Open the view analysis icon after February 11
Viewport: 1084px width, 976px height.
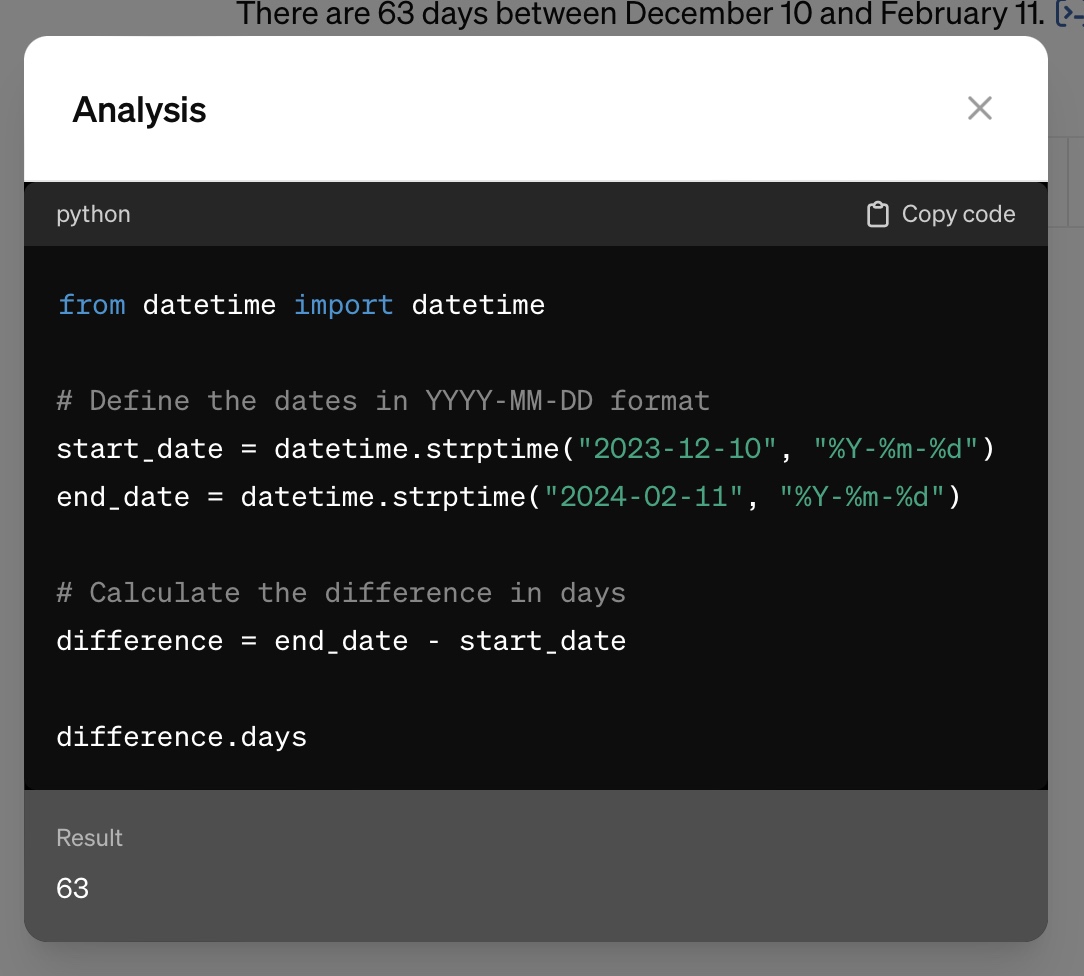pyautogui.click(x=1069, y=14)
